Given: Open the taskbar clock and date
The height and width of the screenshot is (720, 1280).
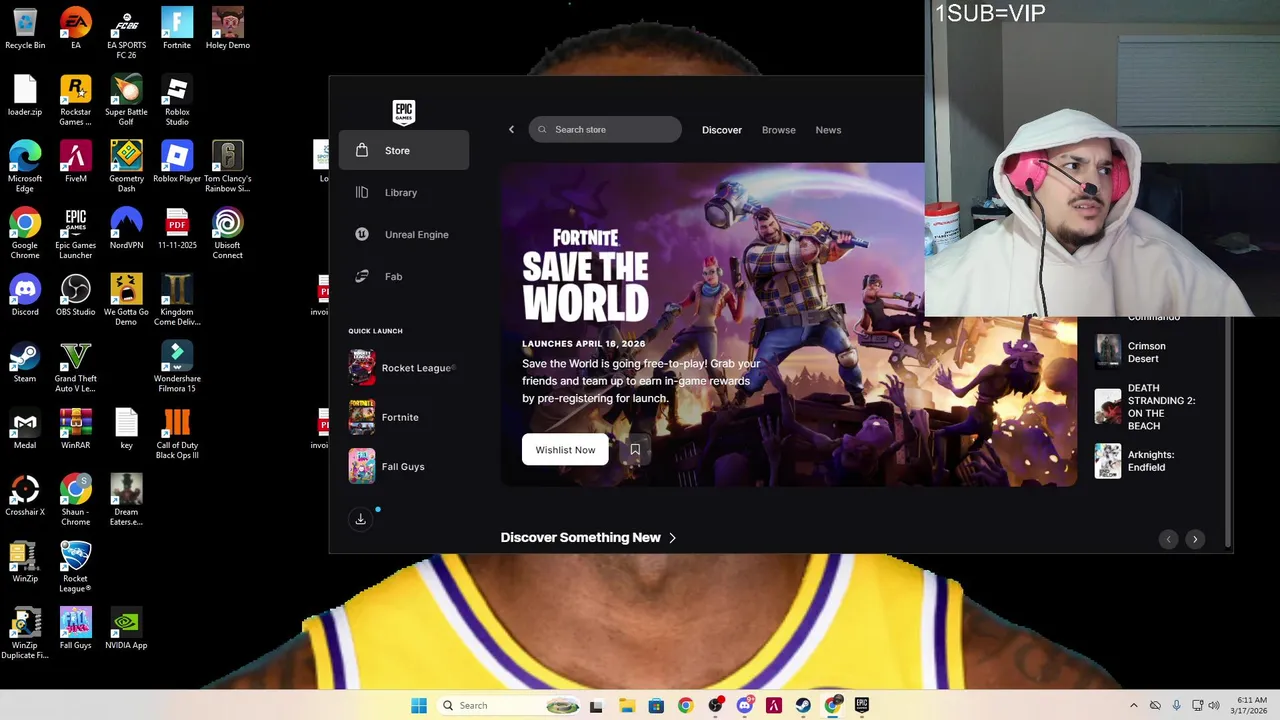Looking at the screenshot, I should [1249, 705].
